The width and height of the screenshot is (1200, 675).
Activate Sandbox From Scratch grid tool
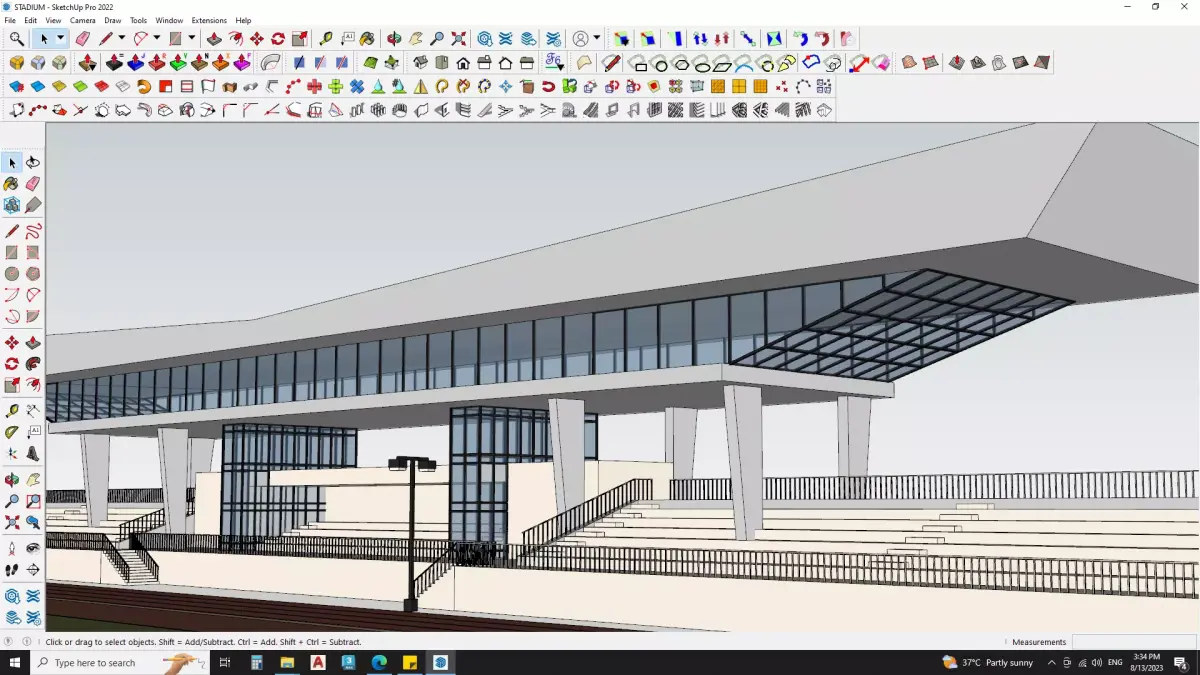[931, 63]
